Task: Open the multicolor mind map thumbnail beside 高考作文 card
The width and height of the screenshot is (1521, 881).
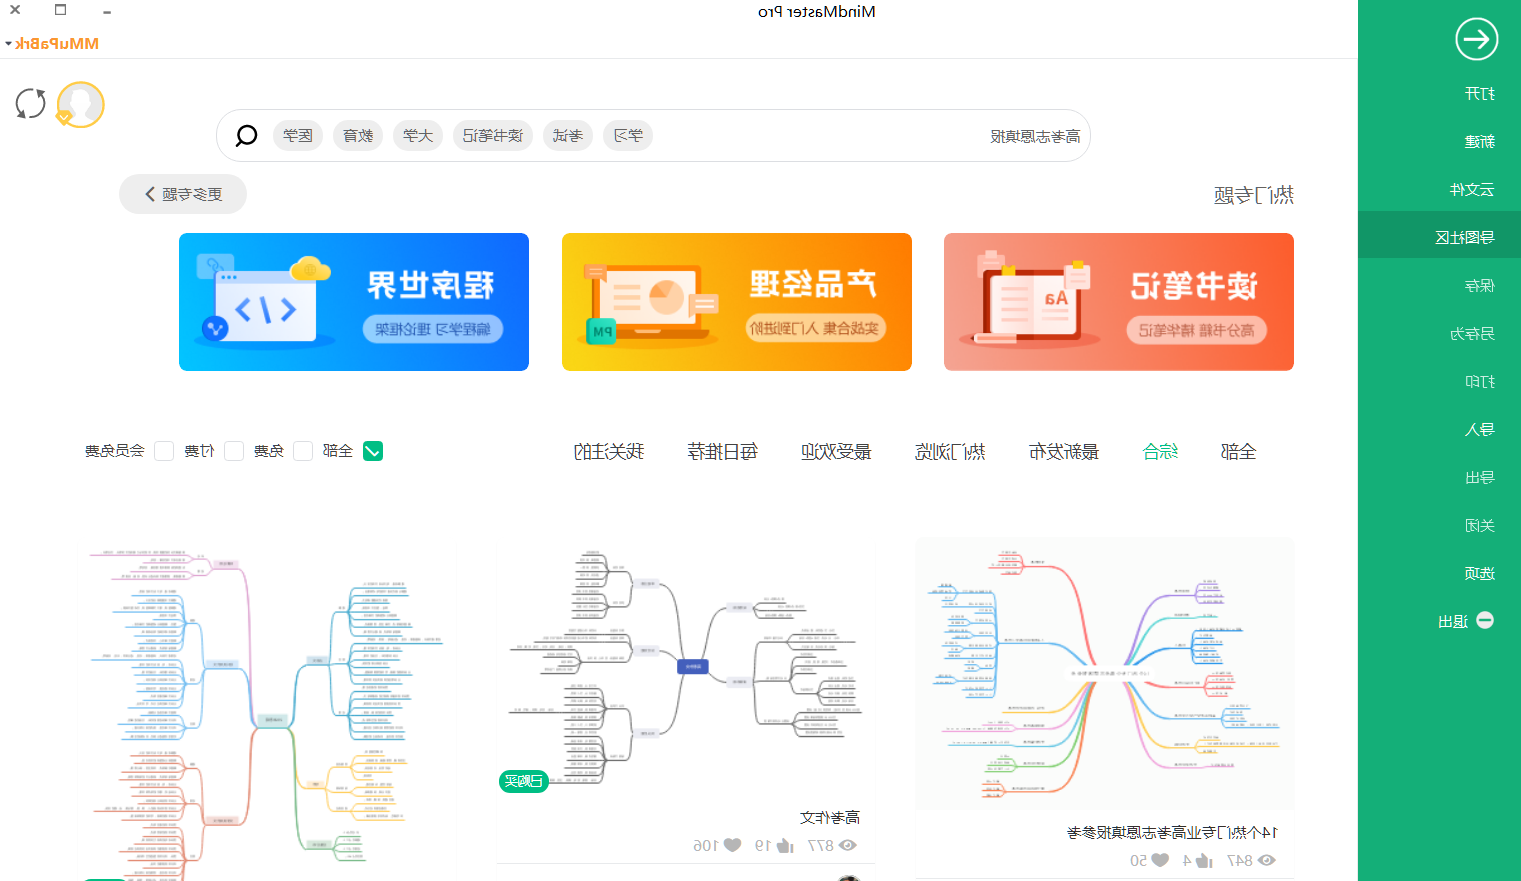Action: [x=268, y=710]
